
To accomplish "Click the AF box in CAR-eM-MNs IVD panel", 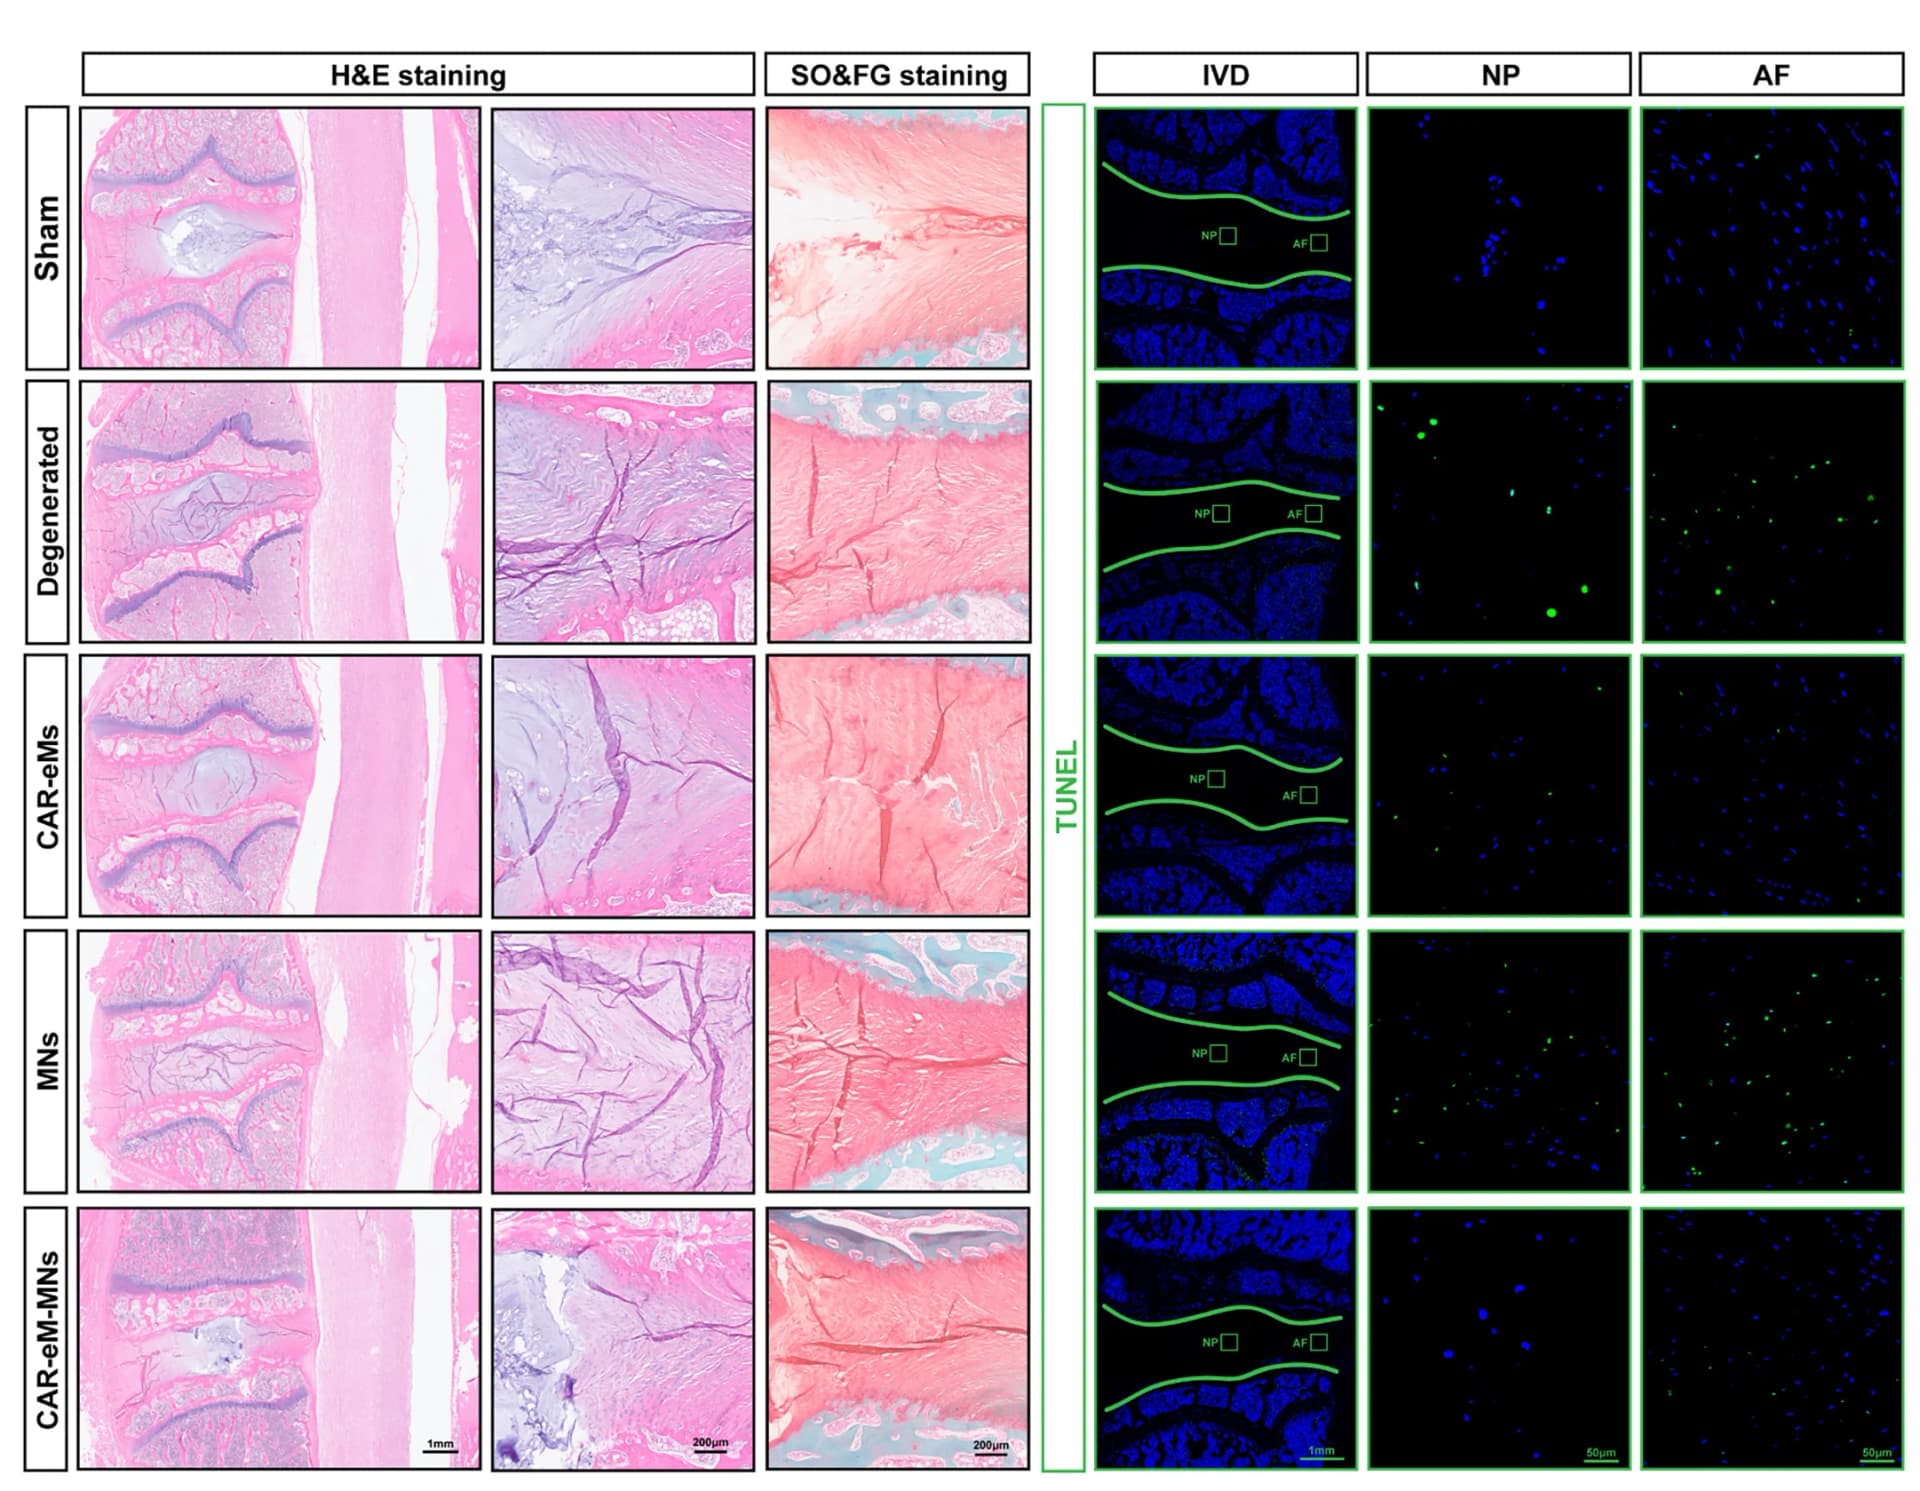I will [x=1320, y=1342].
